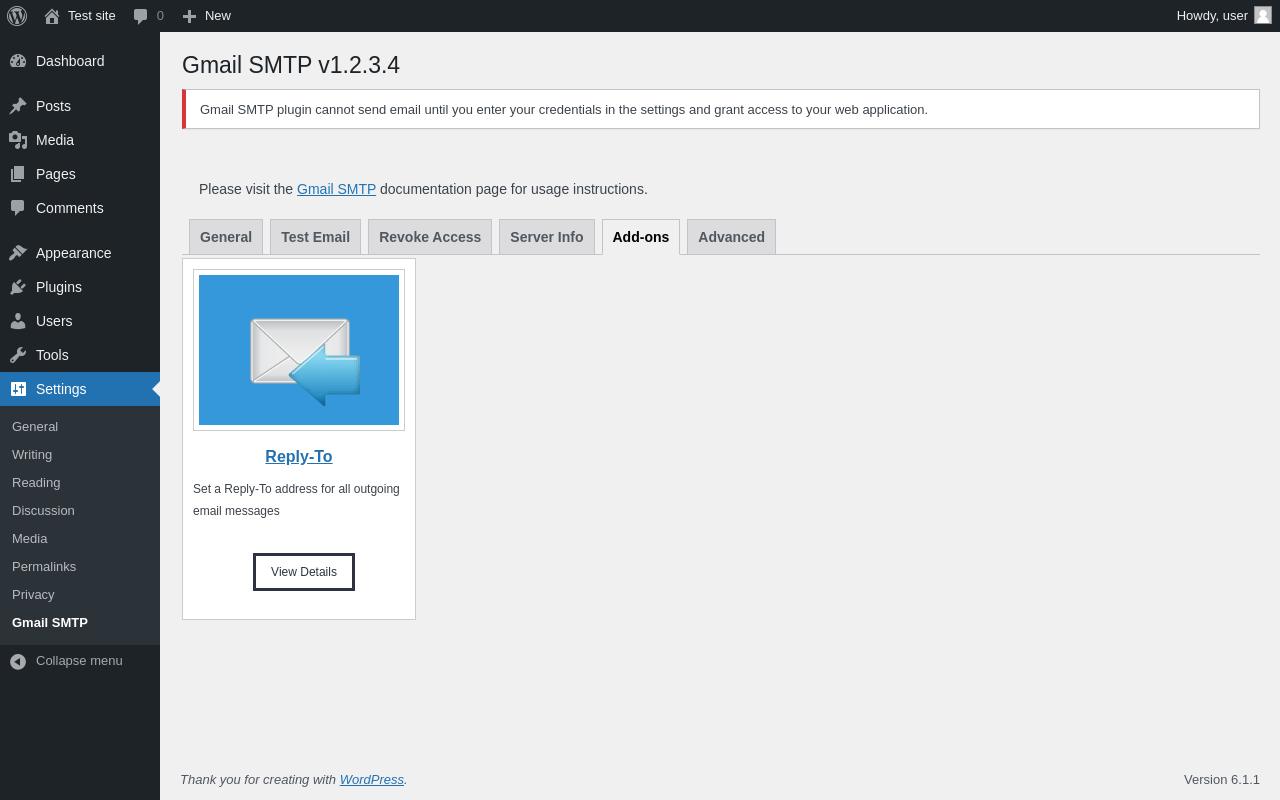This screenshot has height=800, width=1280.
Task: Click the credentials warning notice text
Action: (x=564, y=109)
